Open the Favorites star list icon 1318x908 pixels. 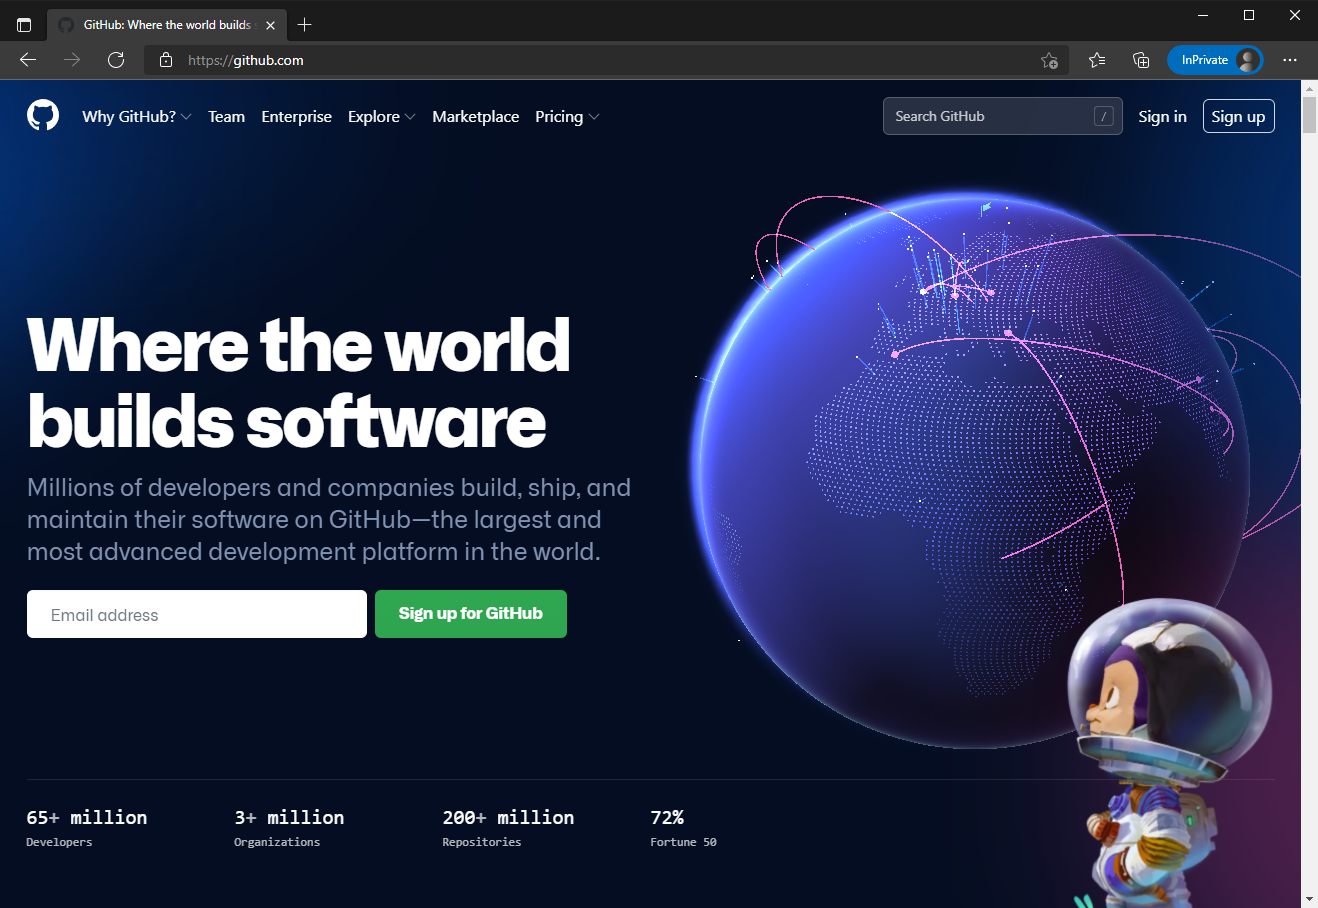click(1097, 60)
